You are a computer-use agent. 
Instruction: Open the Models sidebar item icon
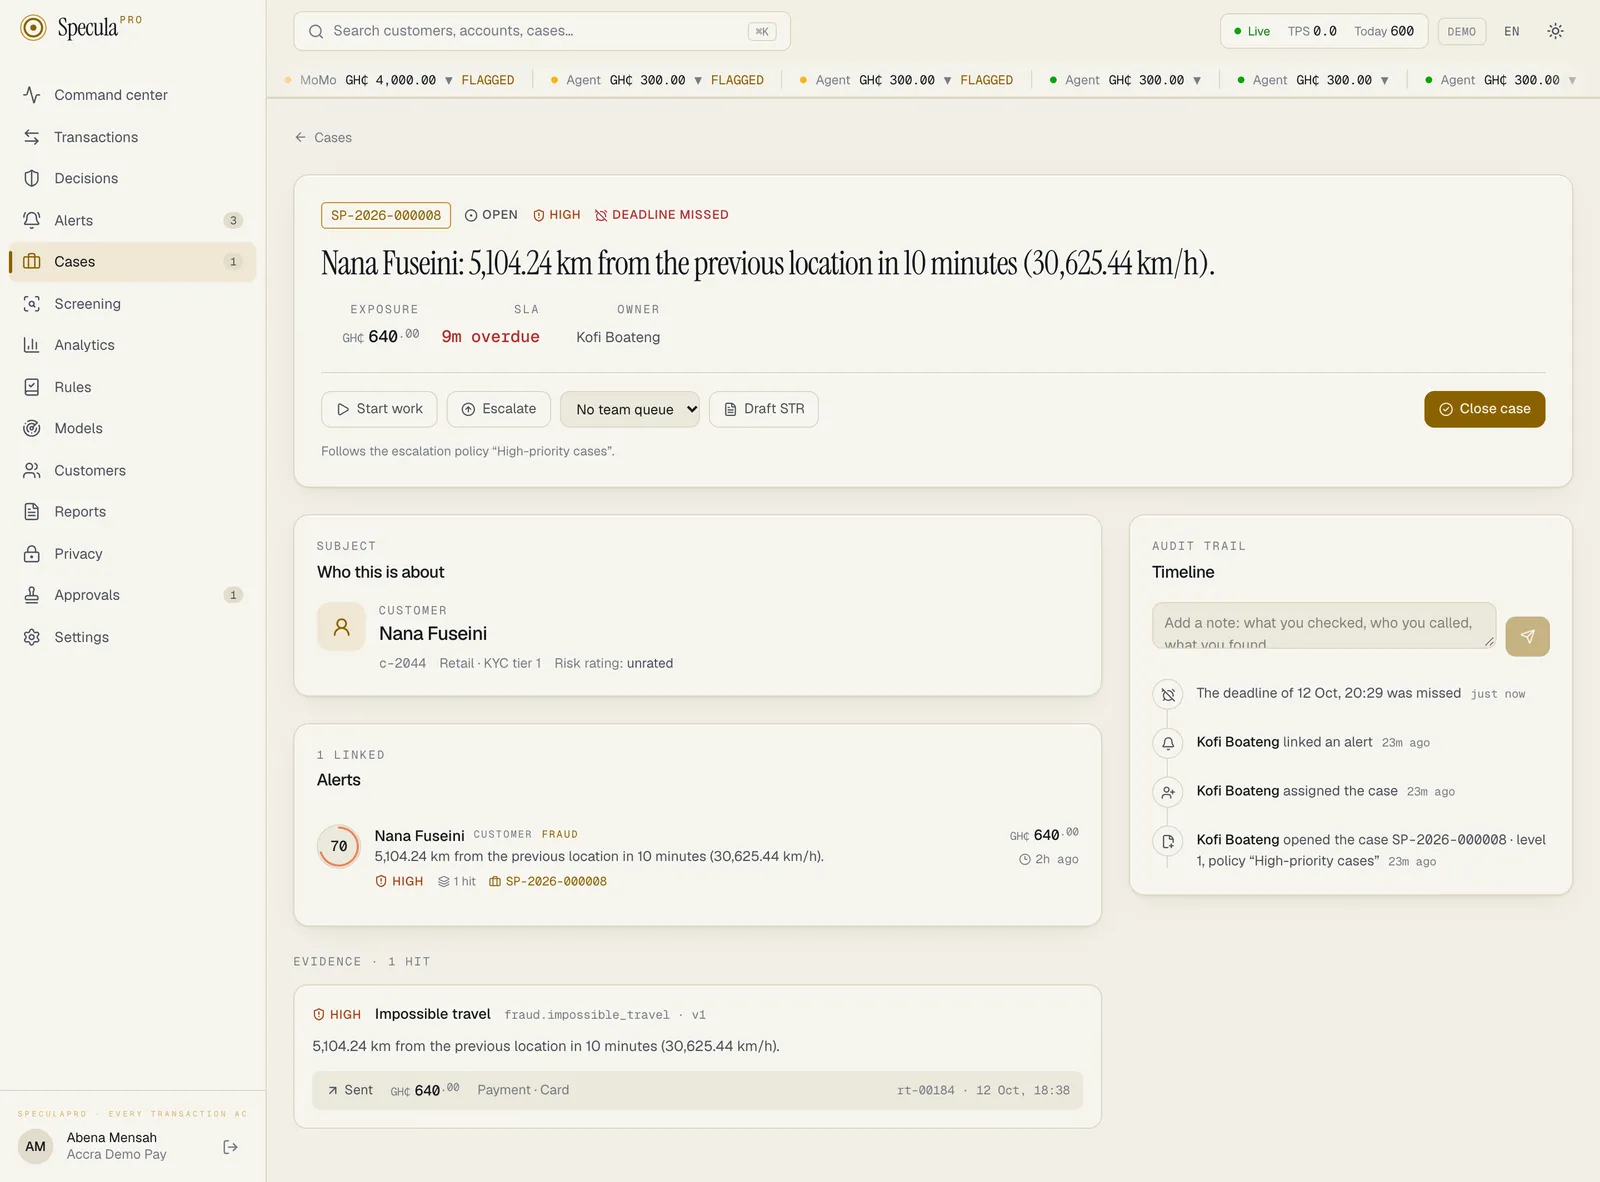tap(32, 428)
